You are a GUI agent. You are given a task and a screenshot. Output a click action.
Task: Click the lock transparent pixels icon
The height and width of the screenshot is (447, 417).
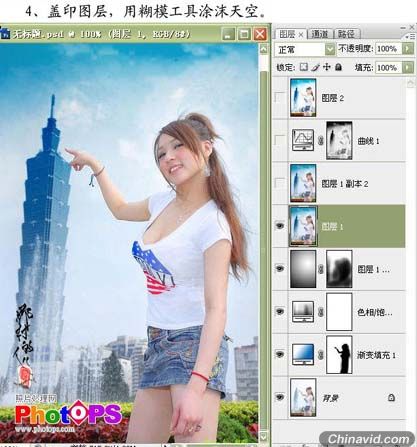click(x=303, y=67)
